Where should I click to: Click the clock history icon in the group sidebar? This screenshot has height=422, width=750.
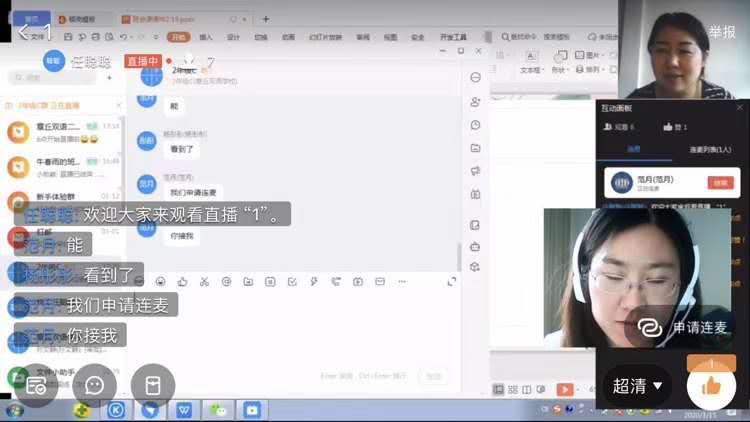pyautogui.click(x=475, y=125)
